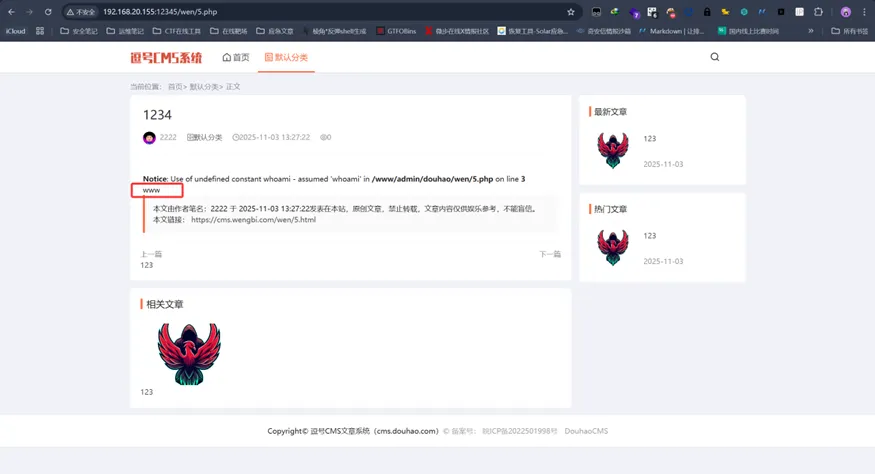
Task: Click the related article phoenix thumbnail
Action: (x=189, y=353)
